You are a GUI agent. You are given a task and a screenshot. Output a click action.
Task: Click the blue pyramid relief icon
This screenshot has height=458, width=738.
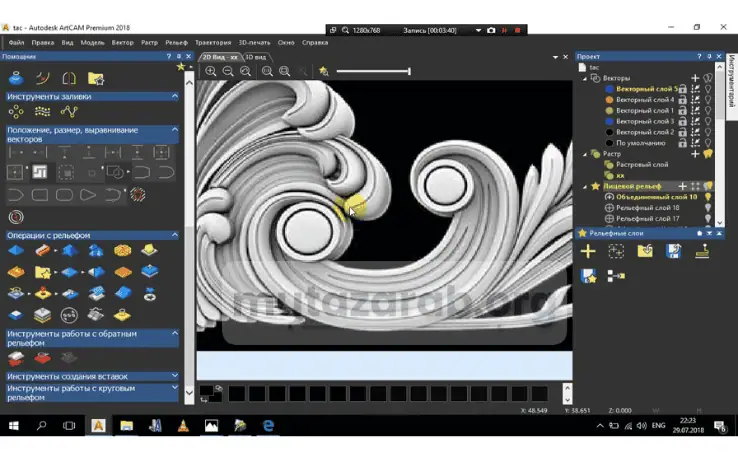pyautogui.click(x=16, y=250)
